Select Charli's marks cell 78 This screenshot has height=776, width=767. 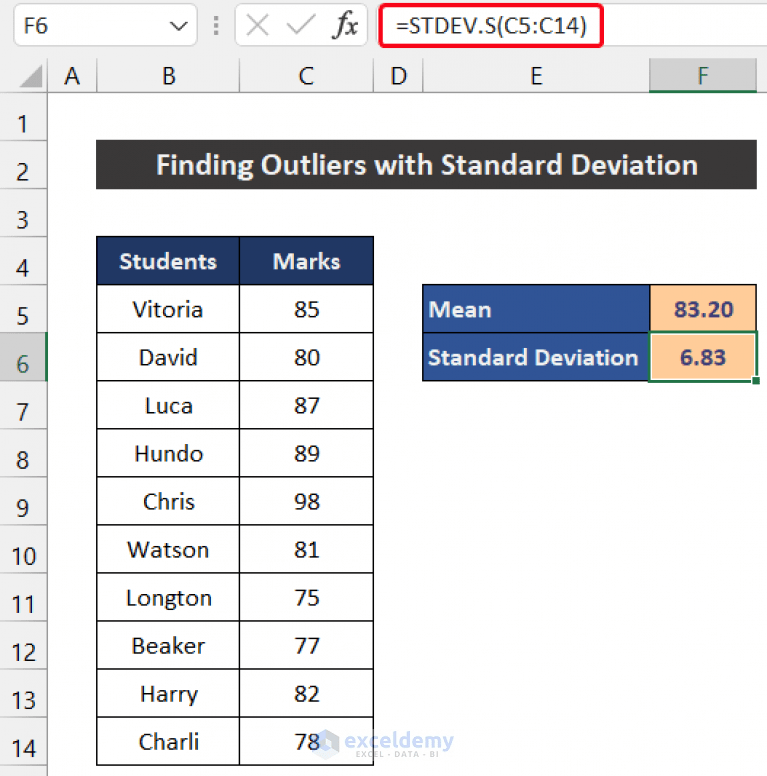pyautogui.click(x=306, y=741)
